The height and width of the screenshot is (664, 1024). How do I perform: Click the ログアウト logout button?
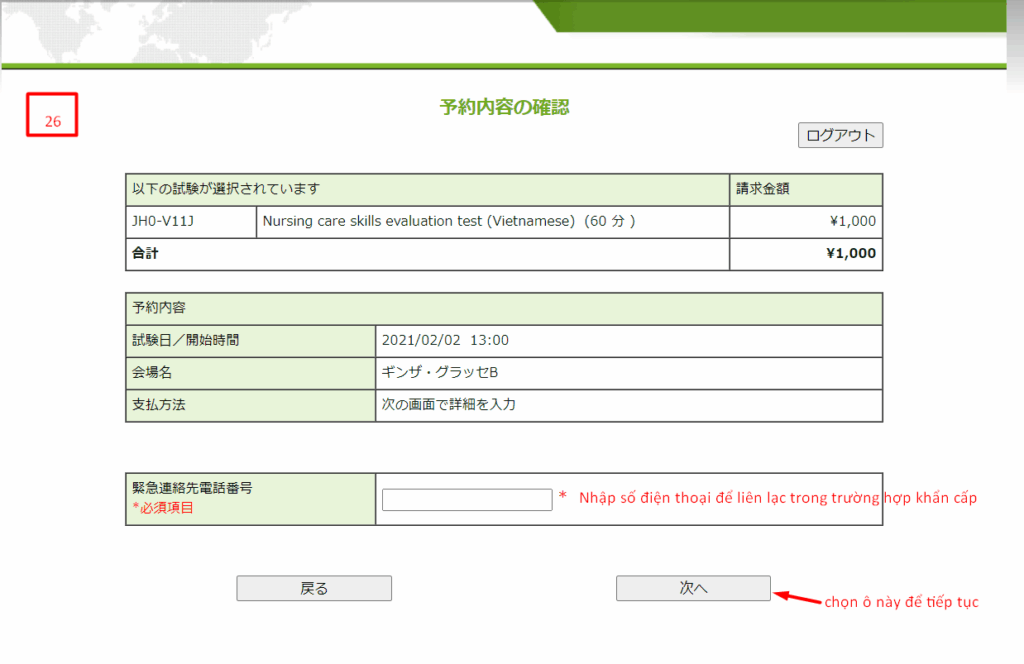[840, 135]
